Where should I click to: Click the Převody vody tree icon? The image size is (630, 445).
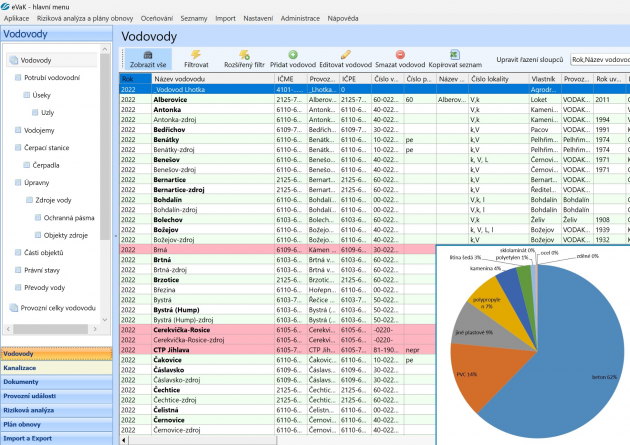click(18, 287)
